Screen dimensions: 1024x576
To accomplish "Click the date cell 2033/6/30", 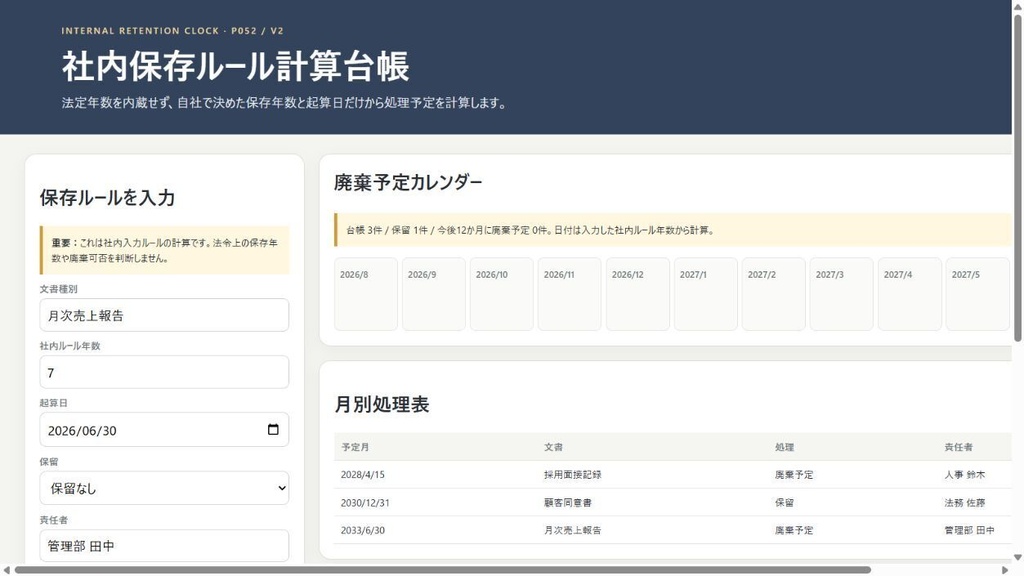I will coord(362,530).
